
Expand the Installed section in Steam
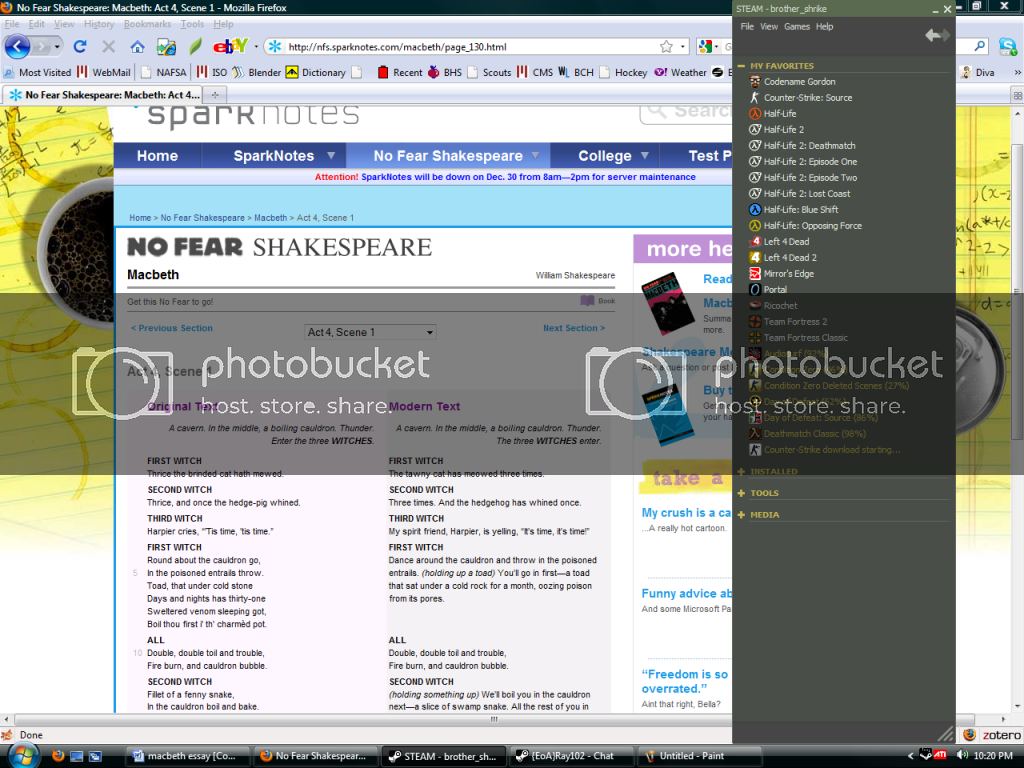click(741, 472)
